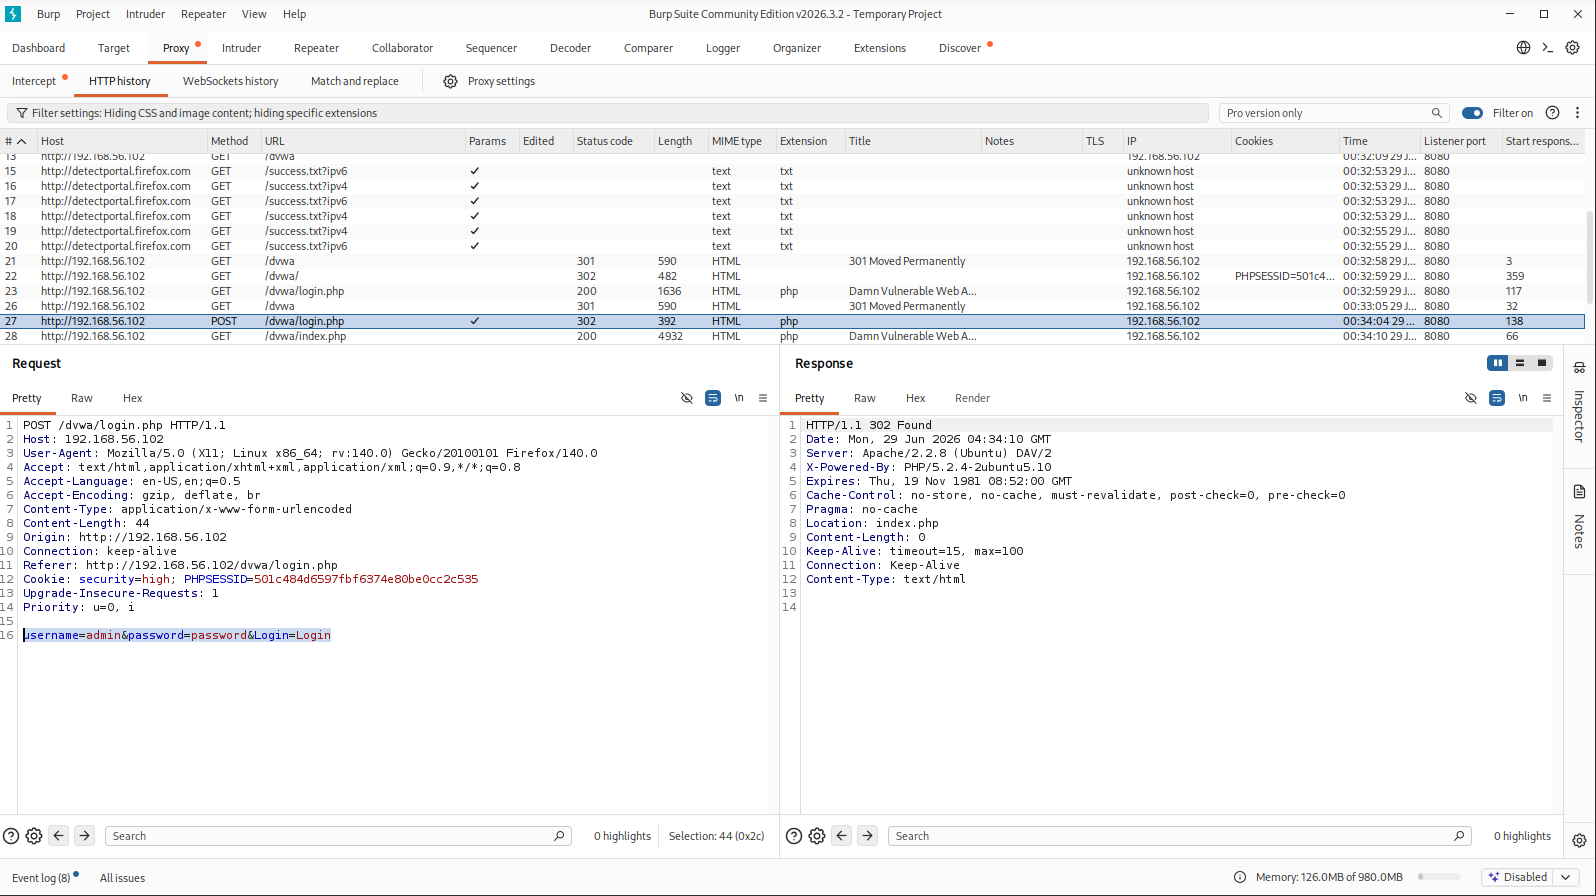This screenshot has width=1596, height=896.
Task: Select side-by-side layout for request and response
Action: tap(1497, 363)
